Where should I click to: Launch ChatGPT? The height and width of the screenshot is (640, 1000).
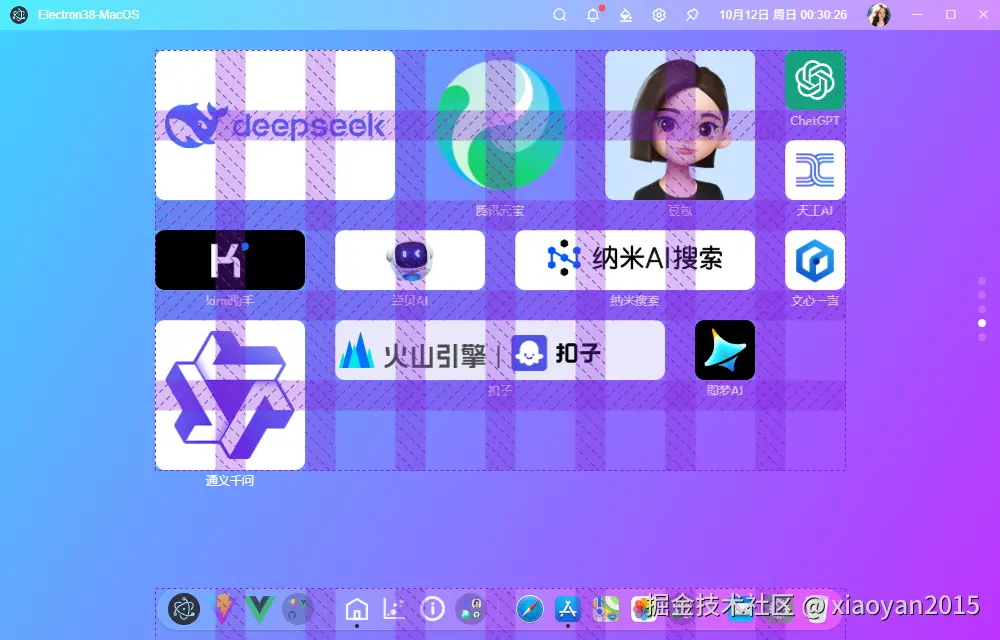814,80
